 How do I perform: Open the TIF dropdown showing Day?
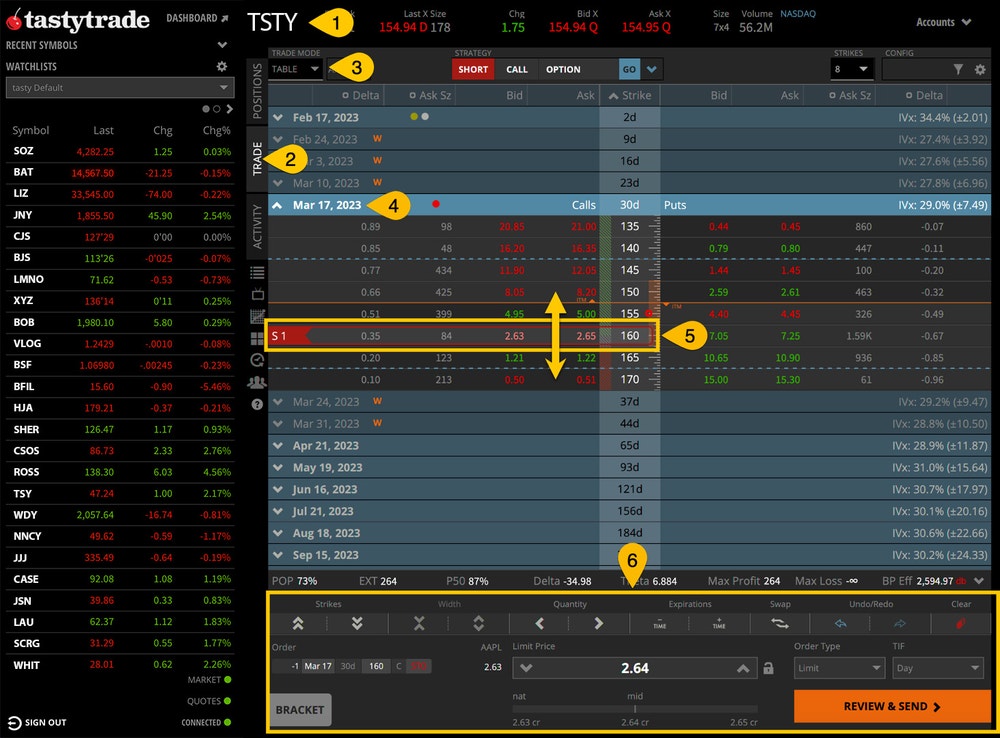click(937, 668)
